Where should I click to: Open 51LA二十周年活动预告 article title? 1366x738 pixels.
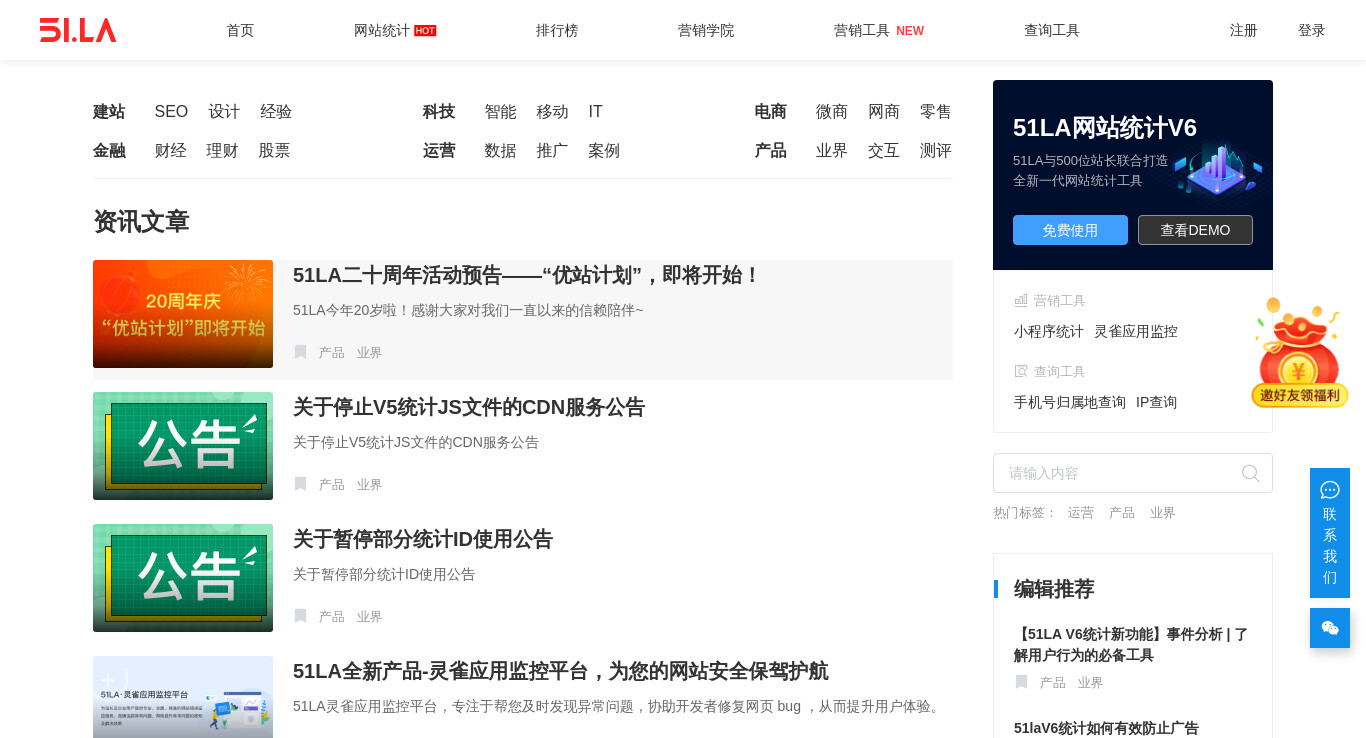[x=527, y=275]
